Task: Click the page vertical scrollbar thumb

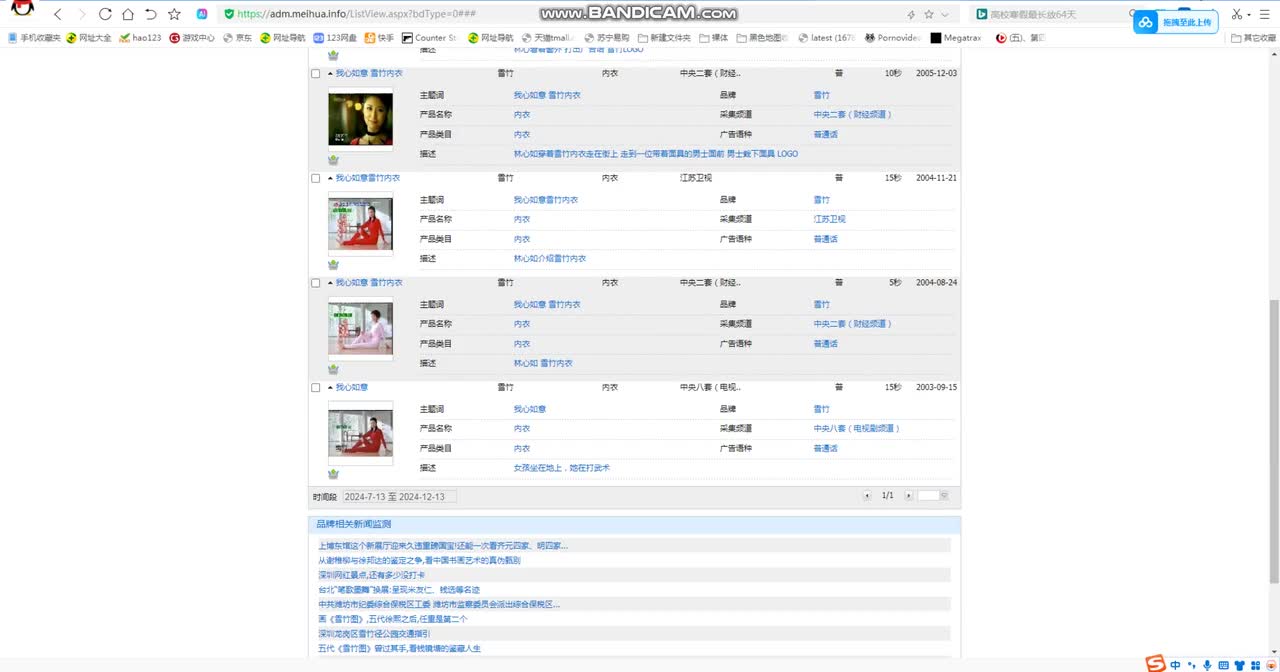Action: click(x=1274, y=440)
